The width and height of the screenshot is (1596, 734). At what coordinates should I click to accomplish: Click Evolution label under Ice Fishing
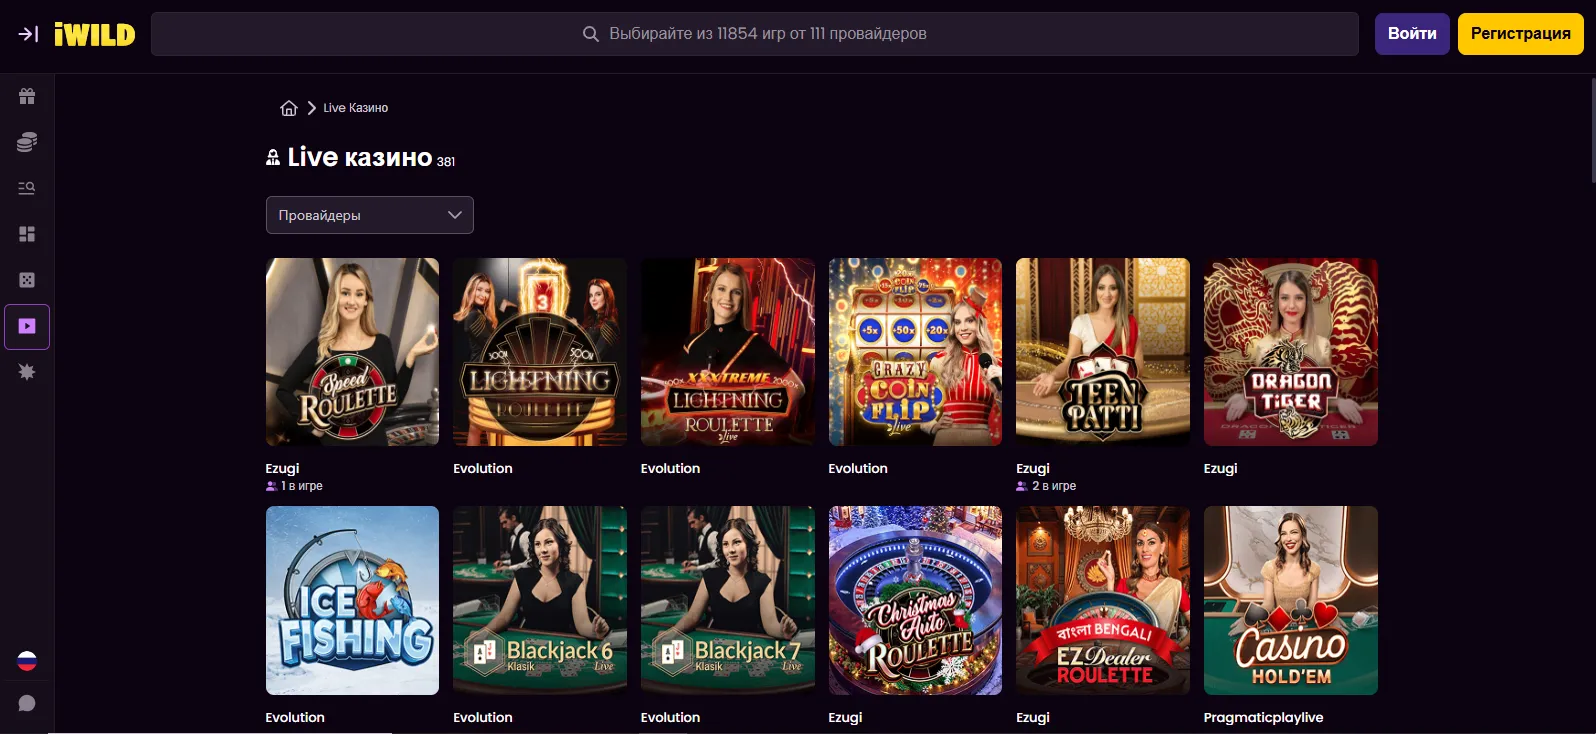point(295,717)
